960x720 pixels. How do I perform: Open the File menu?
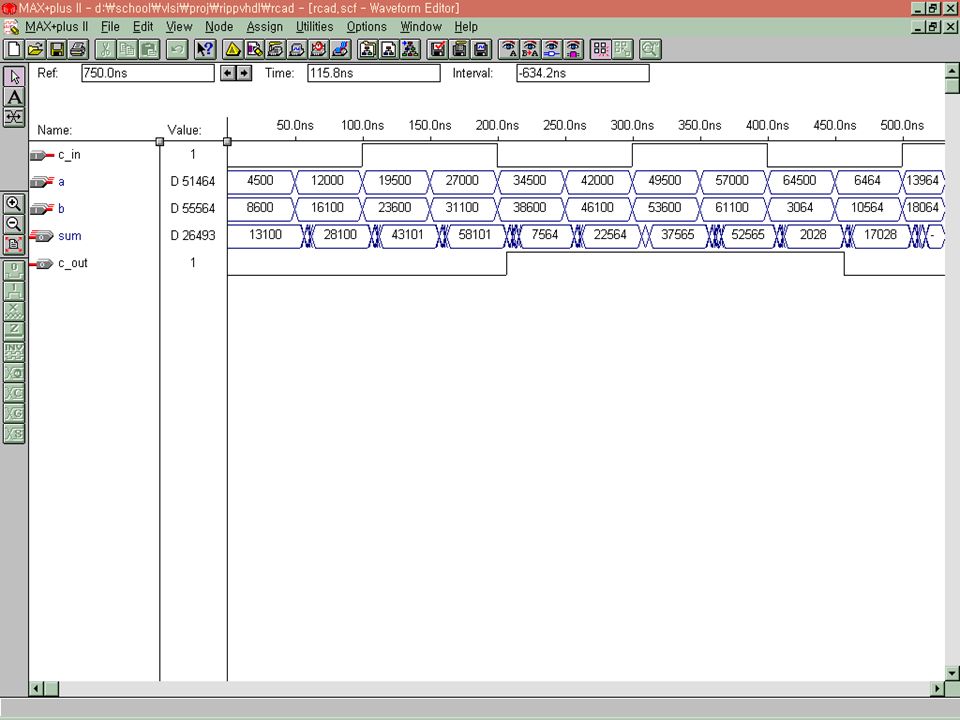(110, 27)
